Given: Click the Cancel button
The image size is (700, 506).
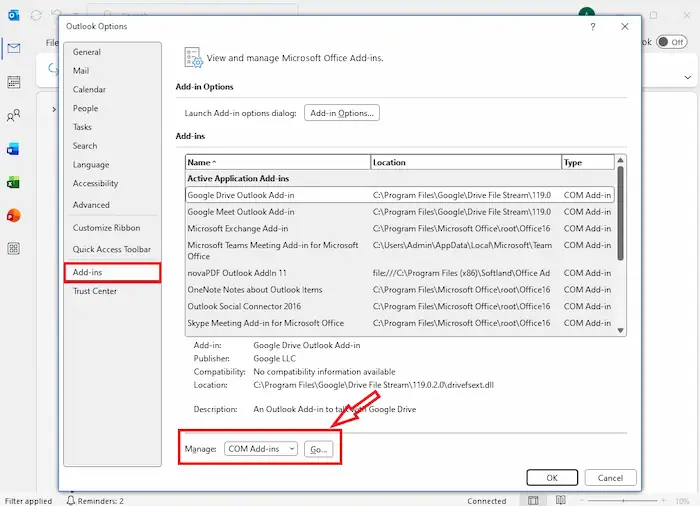Looking at the screenshot, I should click(x=610, y=477).
